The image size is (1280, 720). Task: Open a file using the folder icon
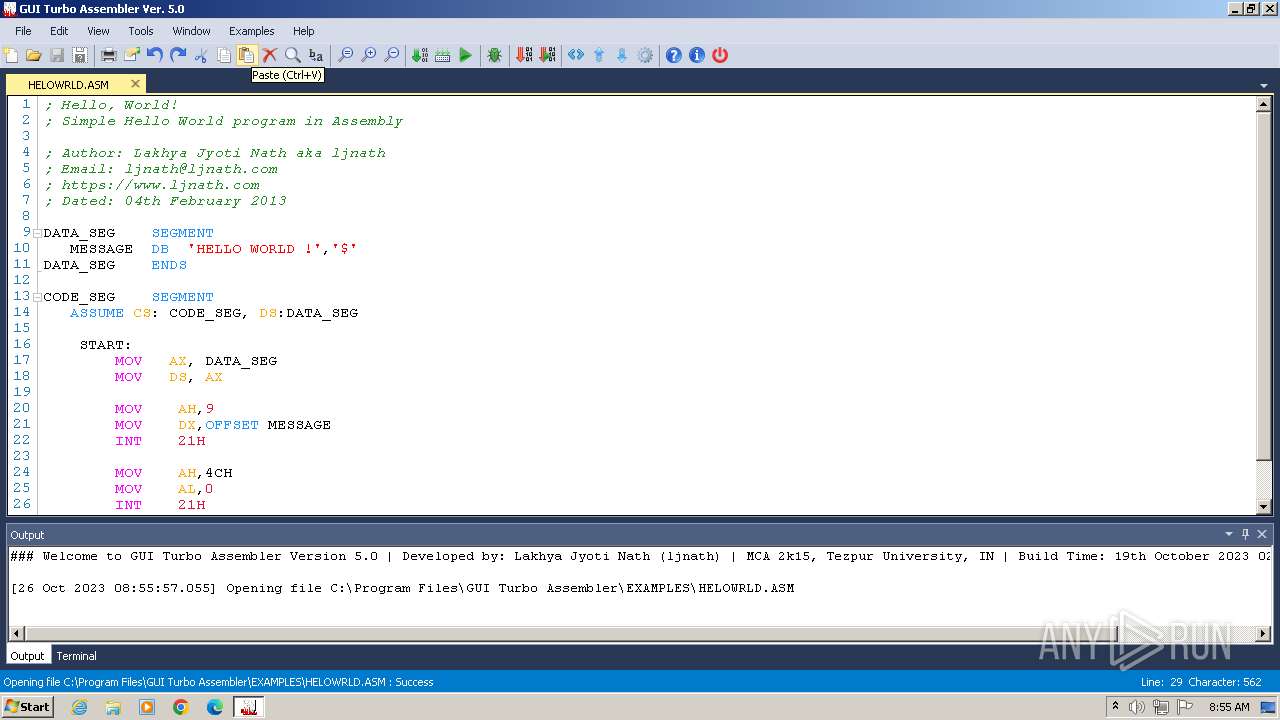click(34, 55)
